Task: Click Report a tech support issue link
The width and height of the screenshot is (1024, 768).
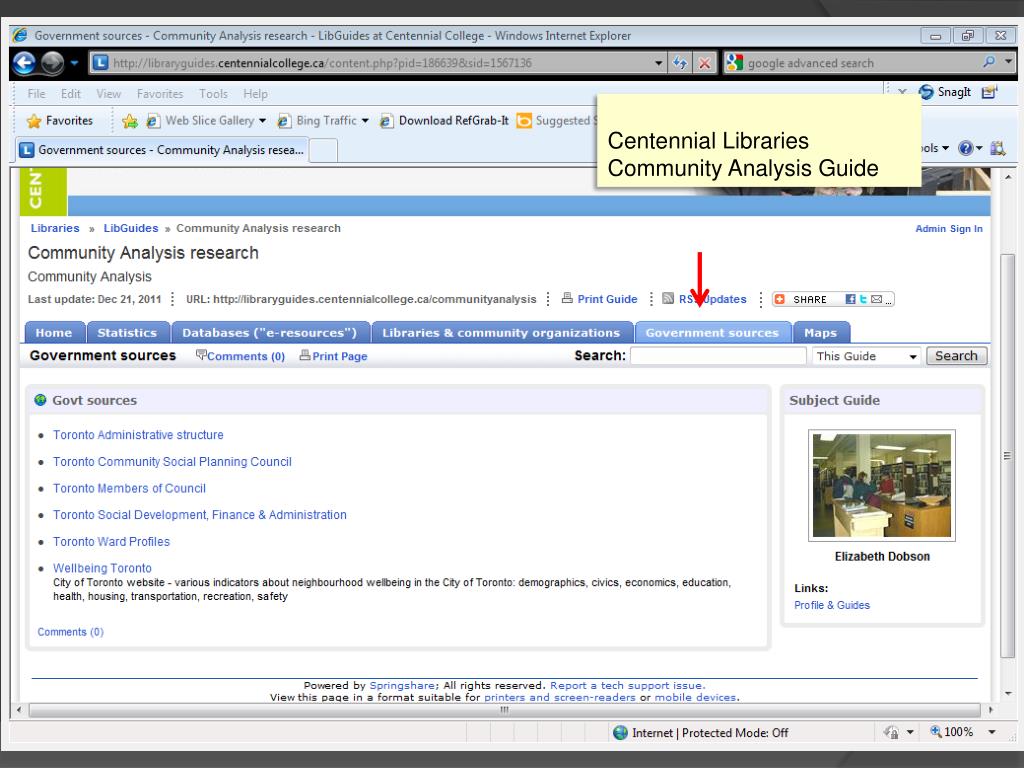Action: tap(626, 686)
